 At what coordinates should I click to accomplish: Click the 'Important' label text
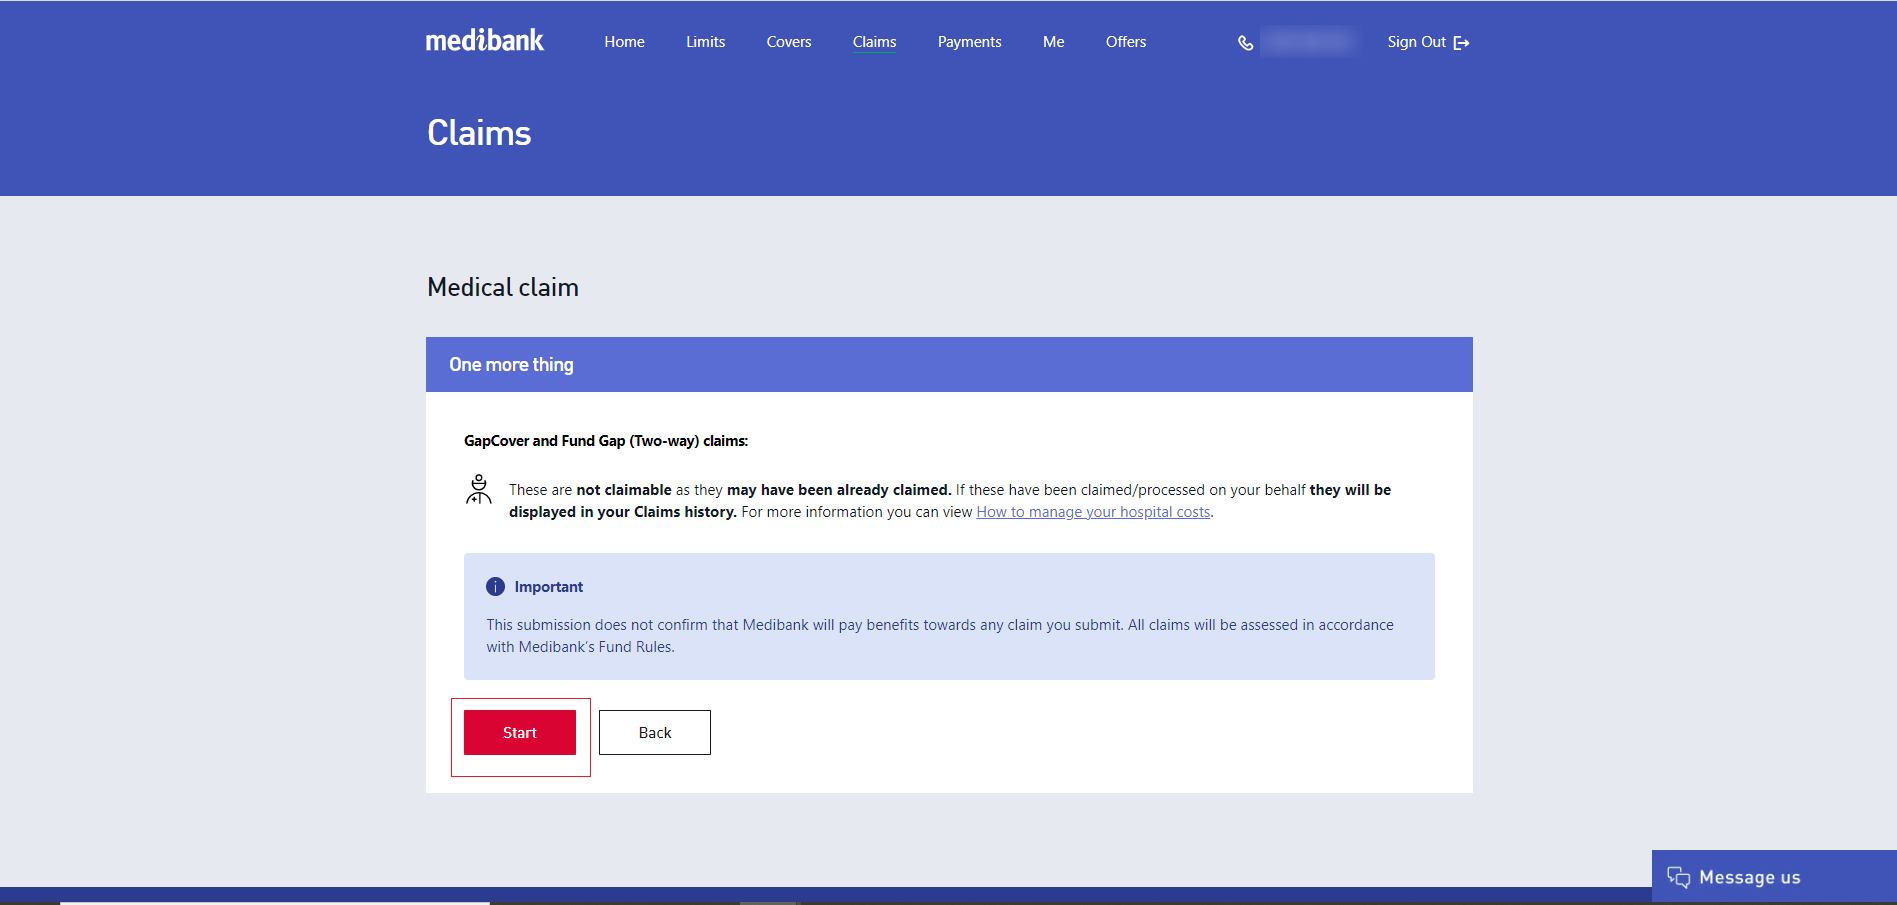point(548,587)
